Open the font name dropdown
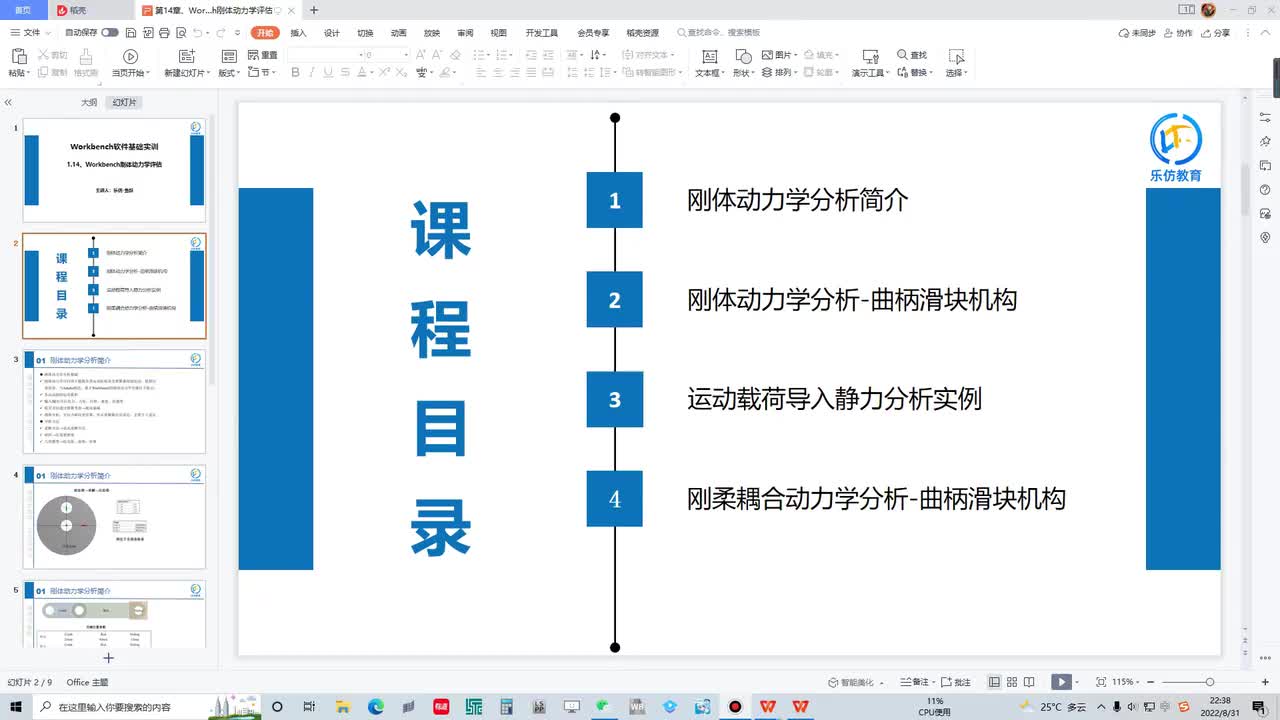Screen dimensions: 1280x720 point(361,55)
